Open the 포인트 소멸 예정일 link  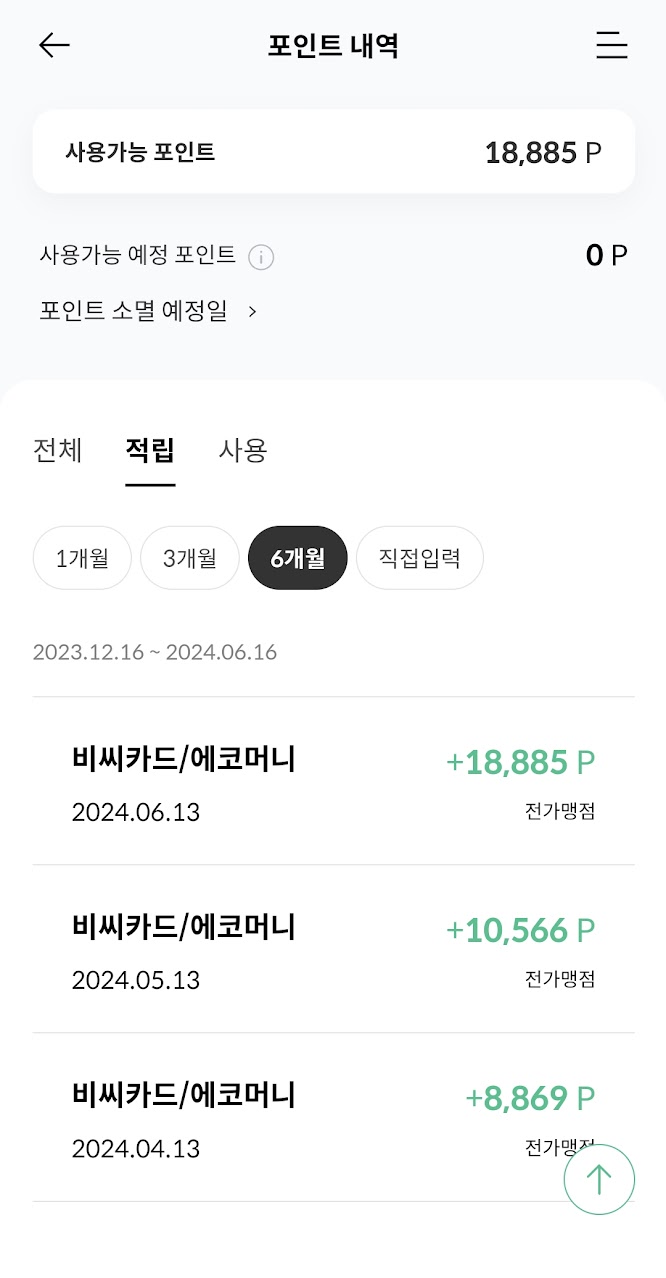click(x=140, y=311)
